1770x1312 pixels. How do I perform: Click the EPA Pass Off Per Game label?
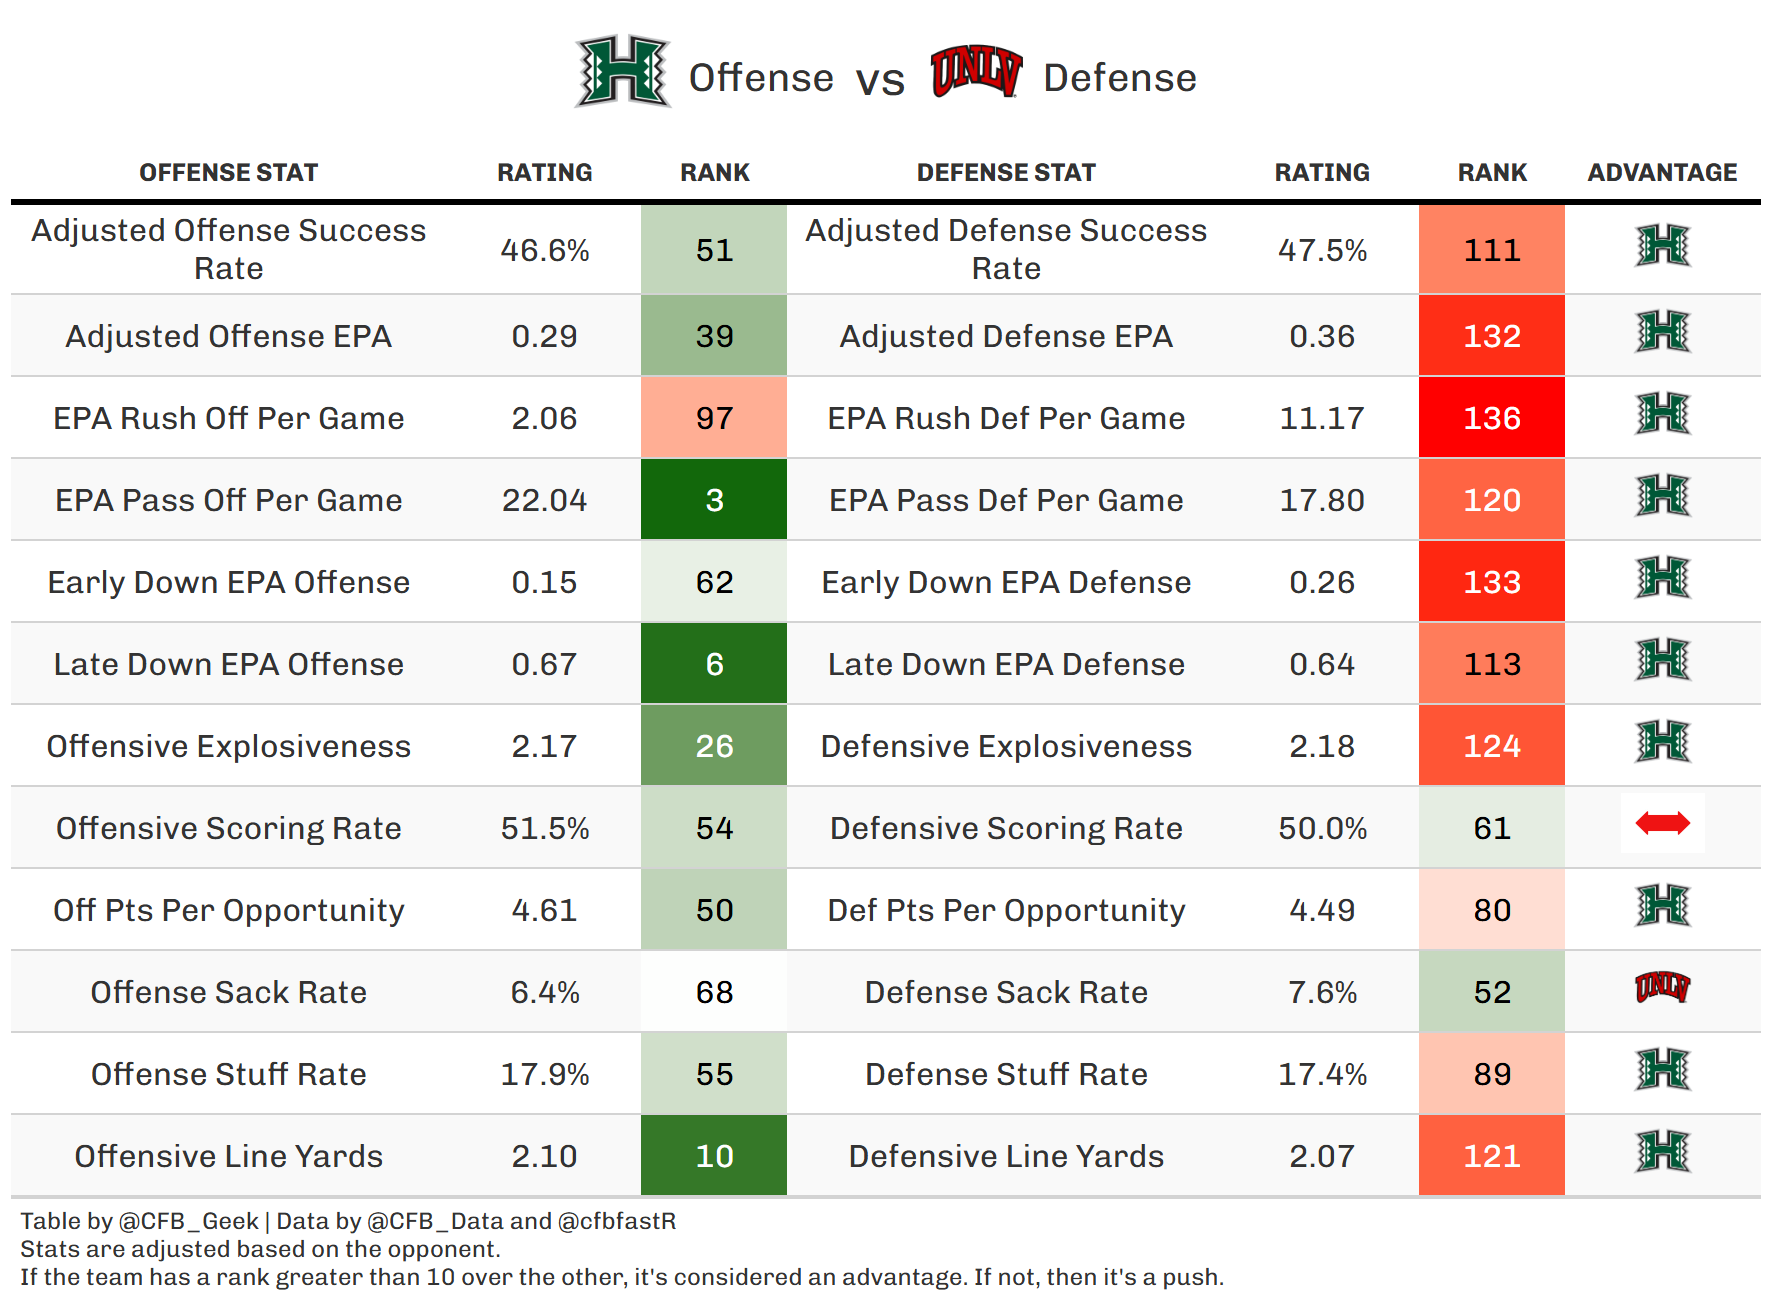point(228,500)
